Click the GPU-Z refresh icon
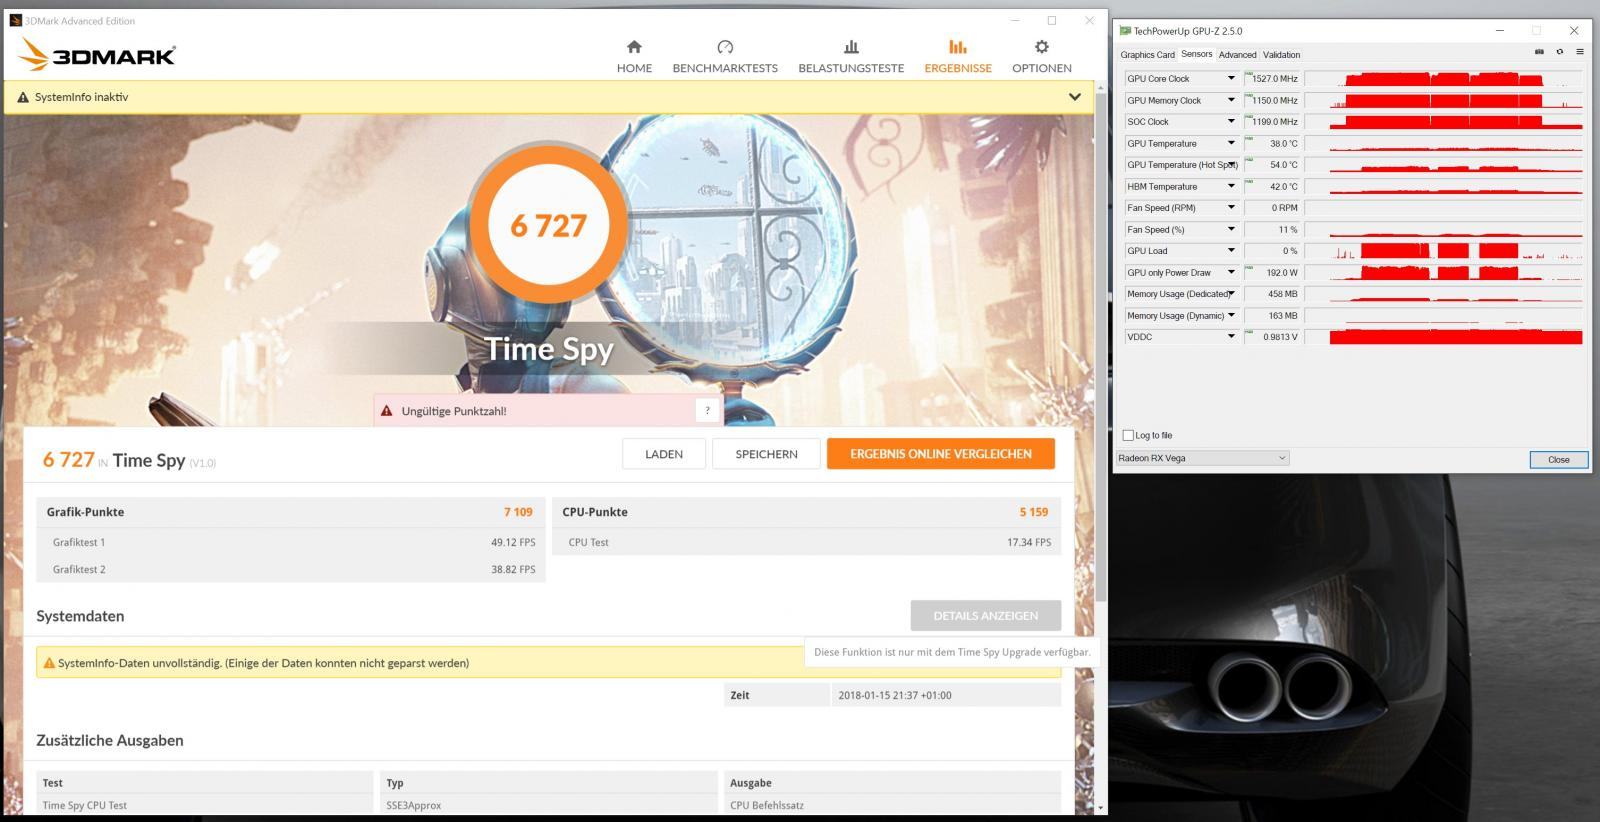Screen dimensions: 1600x822 [x=1559, y=52]
